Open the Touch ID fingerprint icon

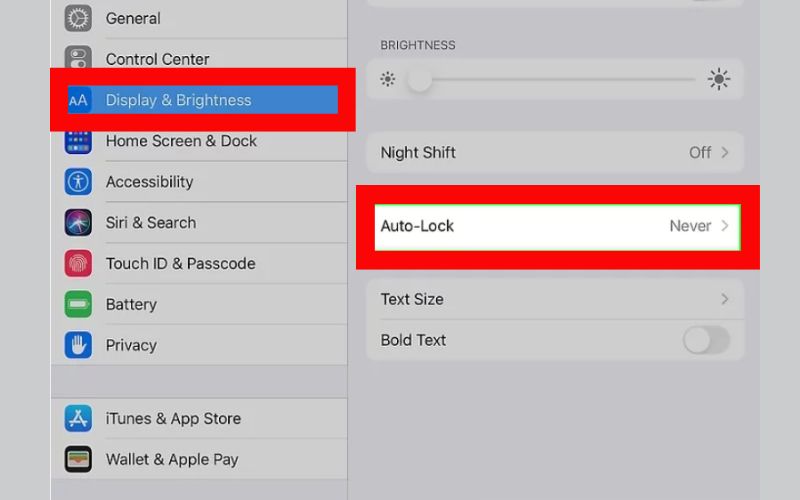coord(78,263)
